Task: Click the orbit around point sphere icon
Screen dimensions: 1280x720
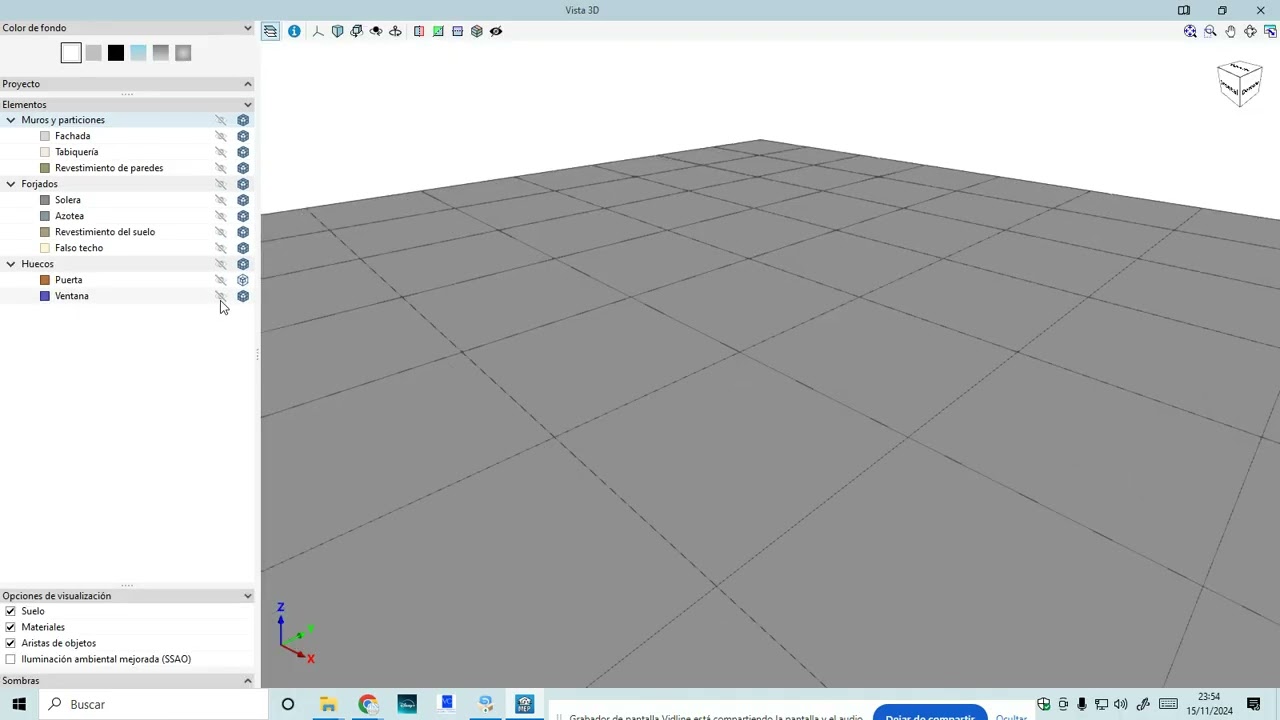Action: tap(376, 31)
